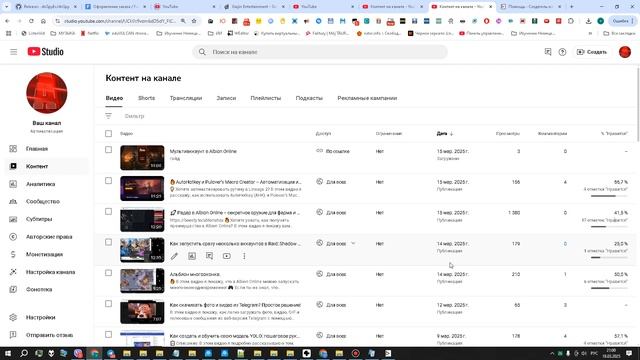Click the Отправить отзыв feedback icon
640x360 pixels.
pos(13,335)
